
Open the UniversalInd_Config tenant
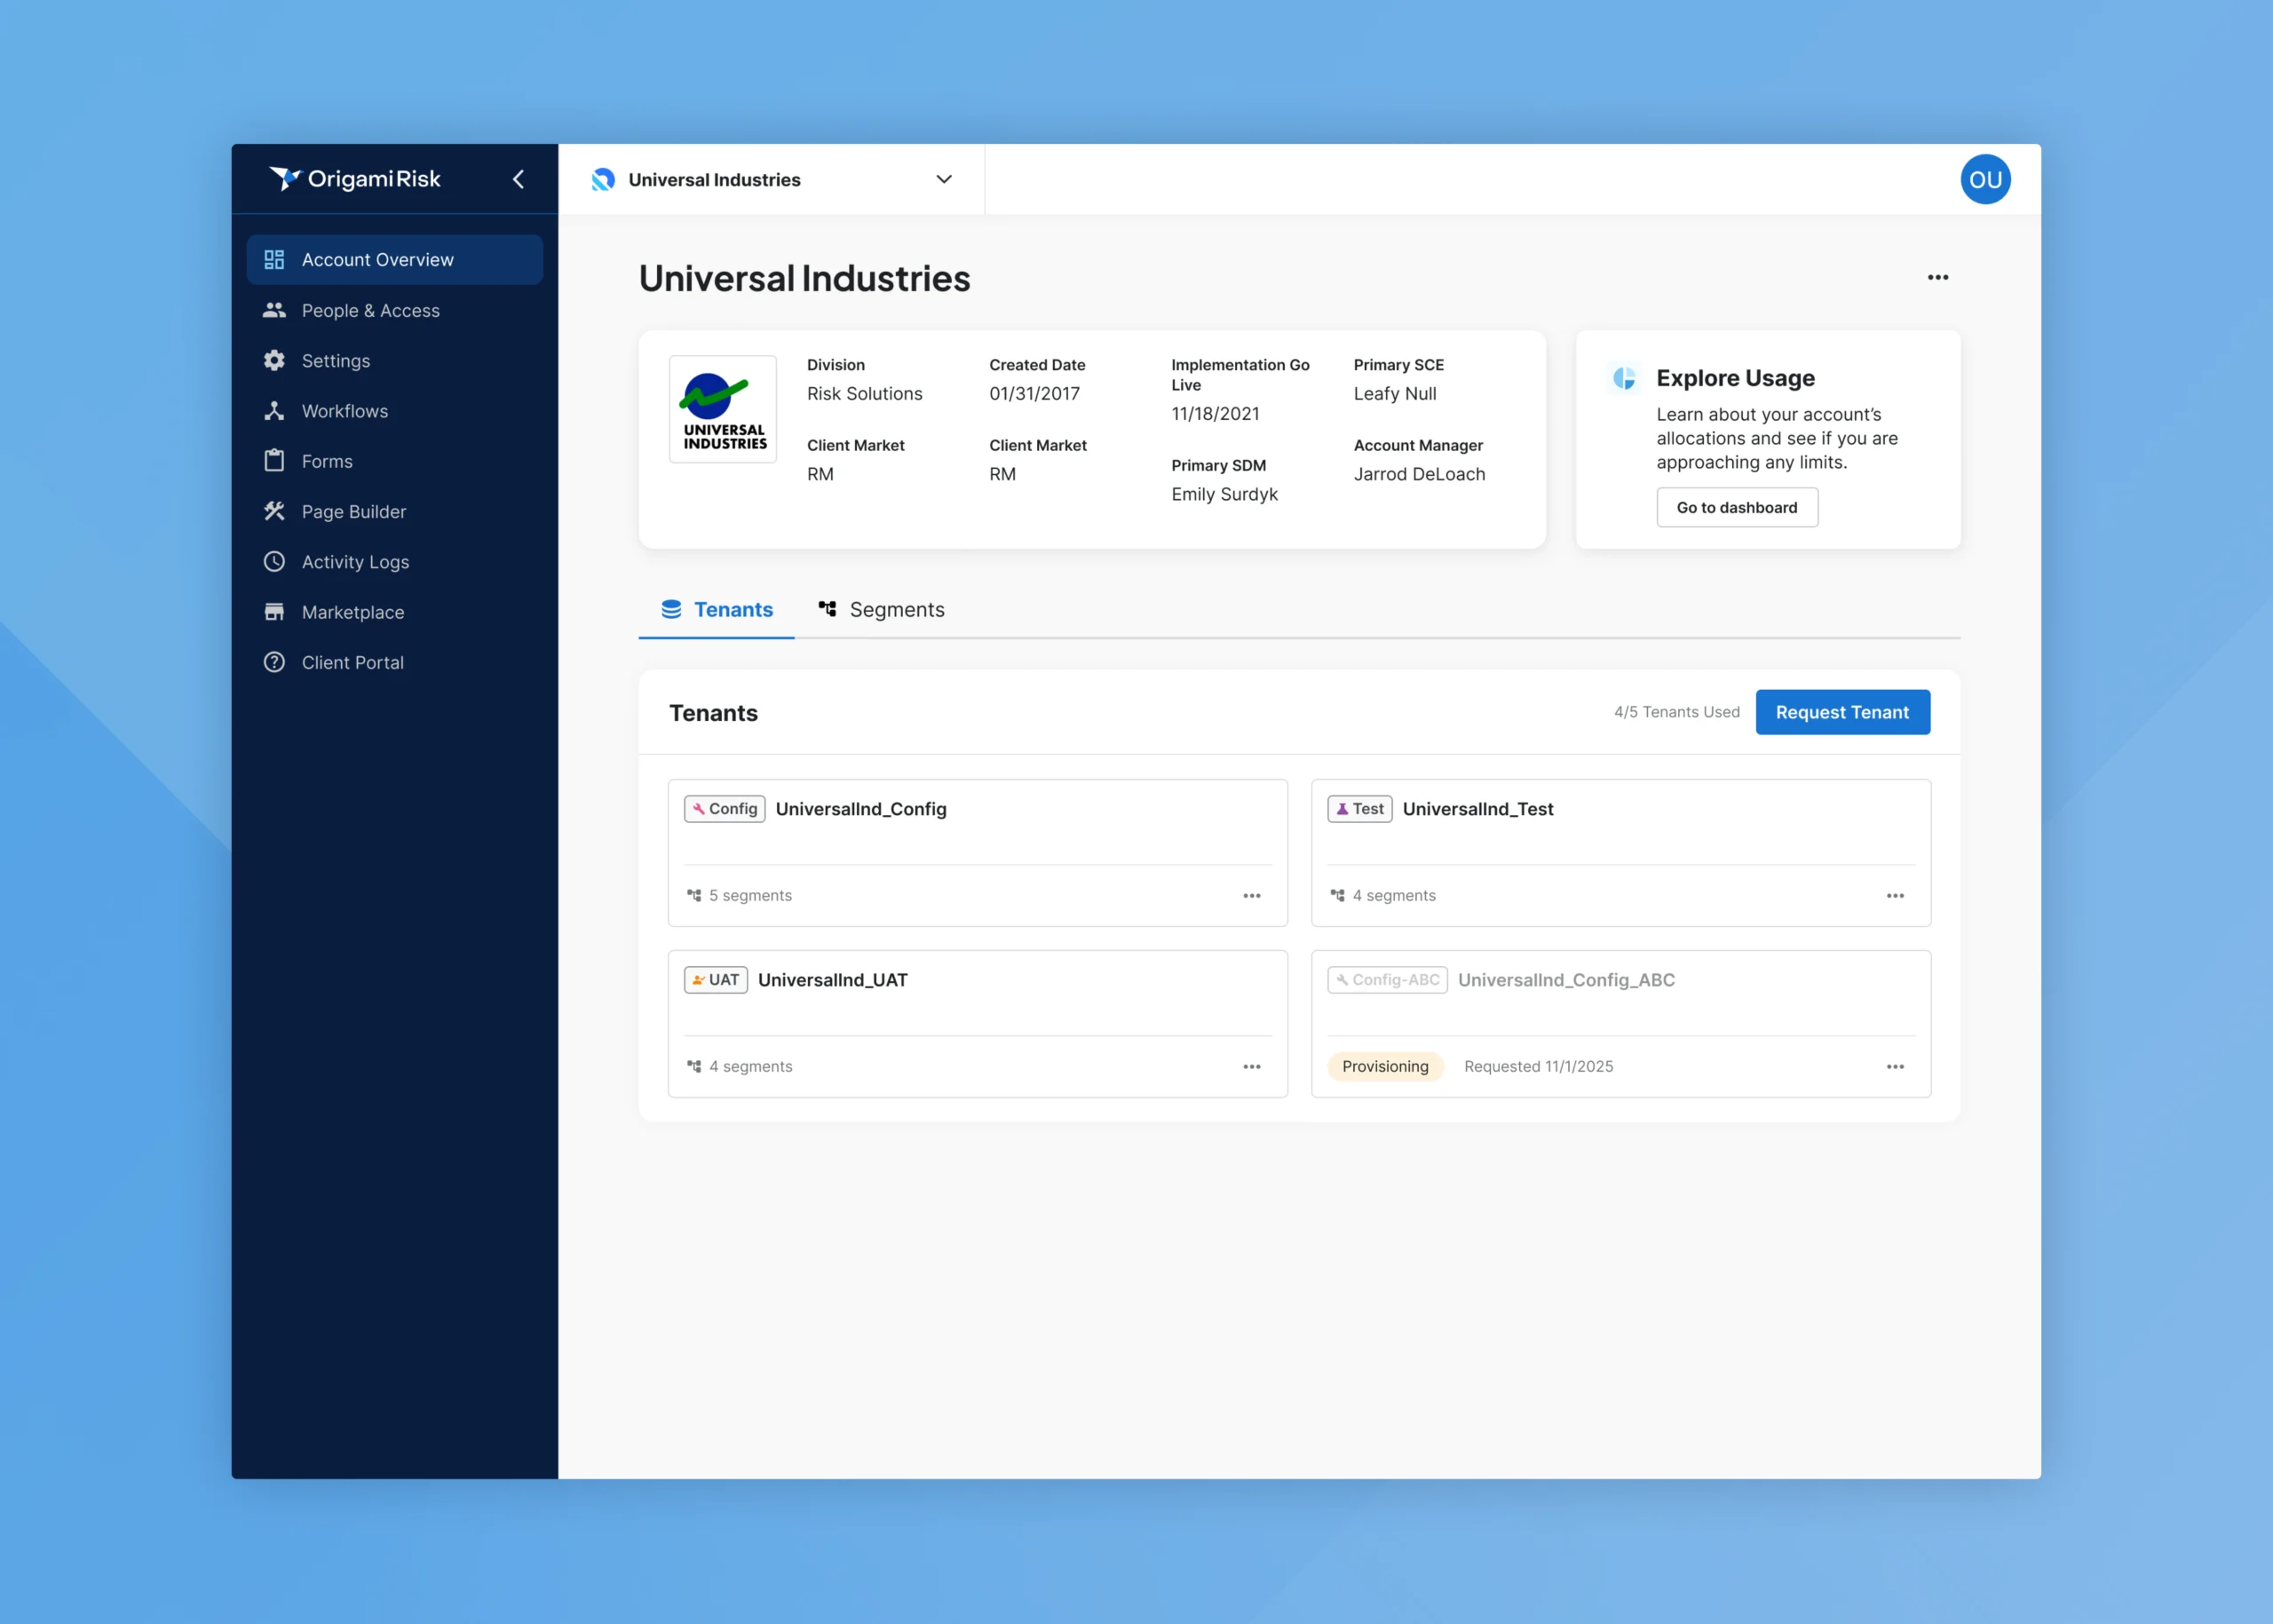point(860,809)
